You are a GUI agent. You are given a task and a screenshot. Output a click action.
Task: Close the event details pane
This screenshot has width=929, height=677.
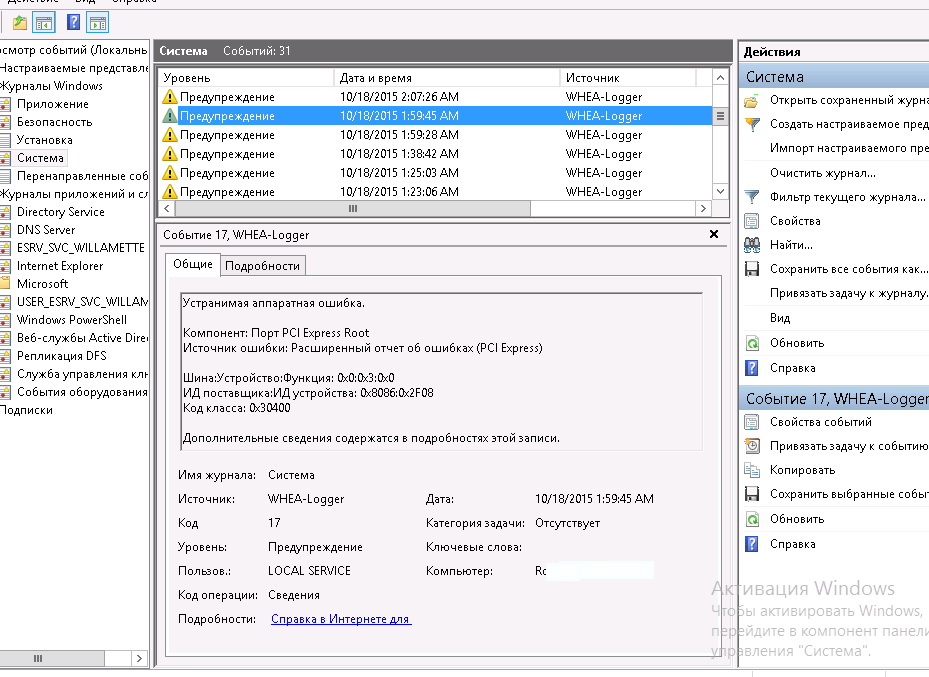(714, 234)
